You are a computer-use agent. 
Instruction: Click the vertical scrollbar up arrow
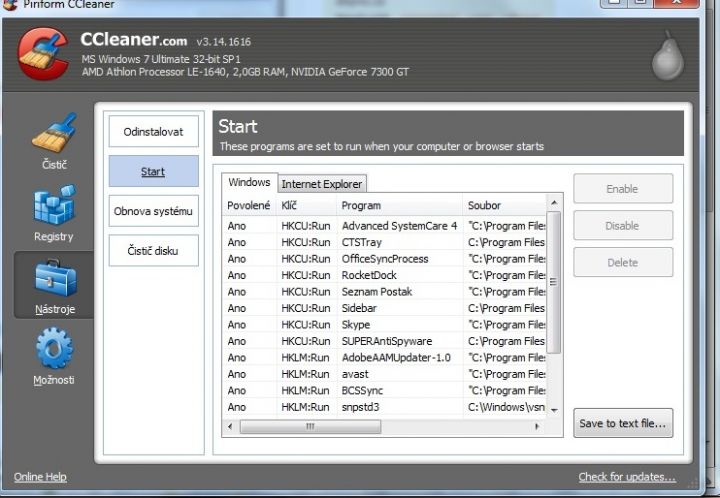pyautogui.click(x=554, y=202)
